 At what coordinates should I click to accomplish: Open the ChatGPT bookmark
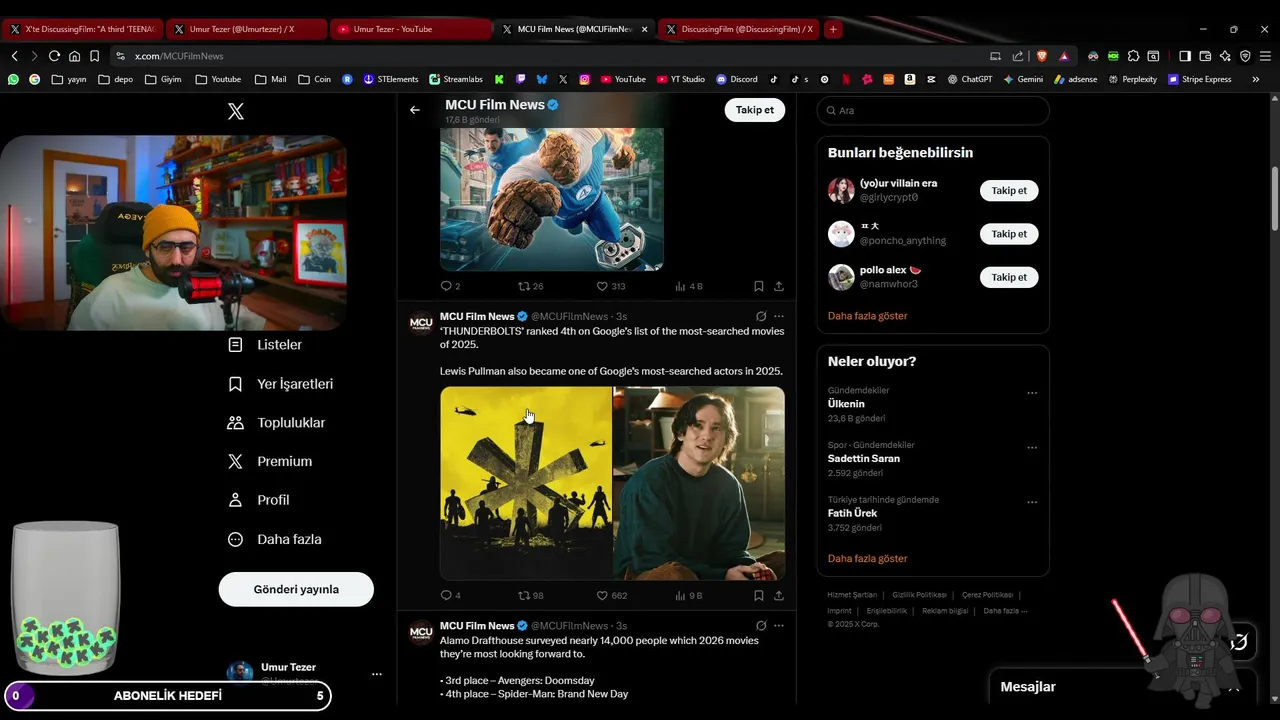coord(969,79)
